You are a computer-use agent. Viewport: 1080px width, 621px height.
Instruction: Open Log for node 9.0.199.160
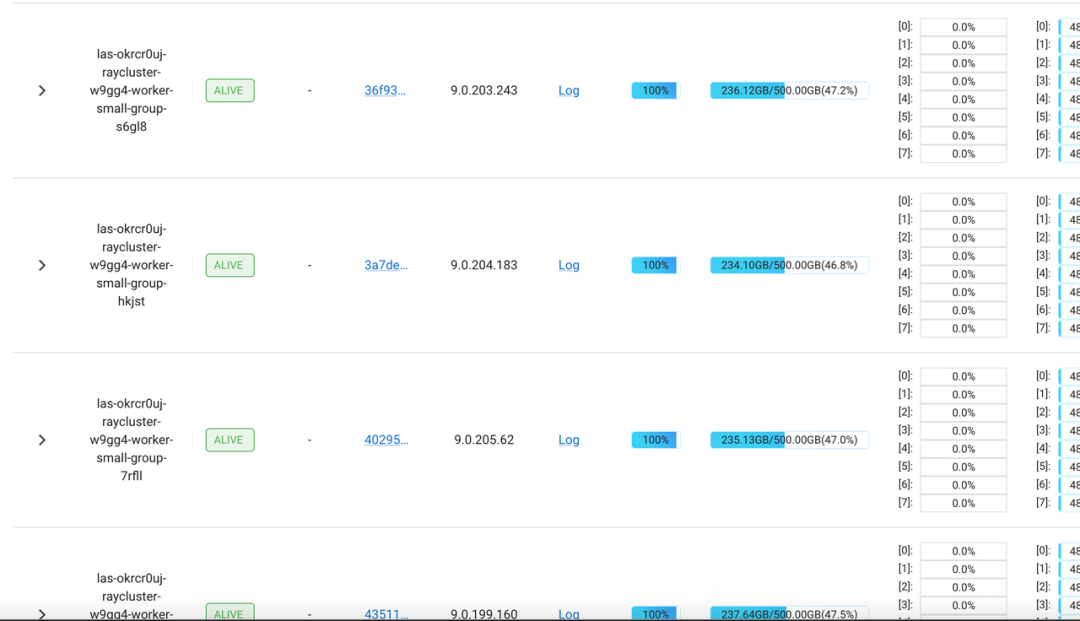tap(569, 613)
